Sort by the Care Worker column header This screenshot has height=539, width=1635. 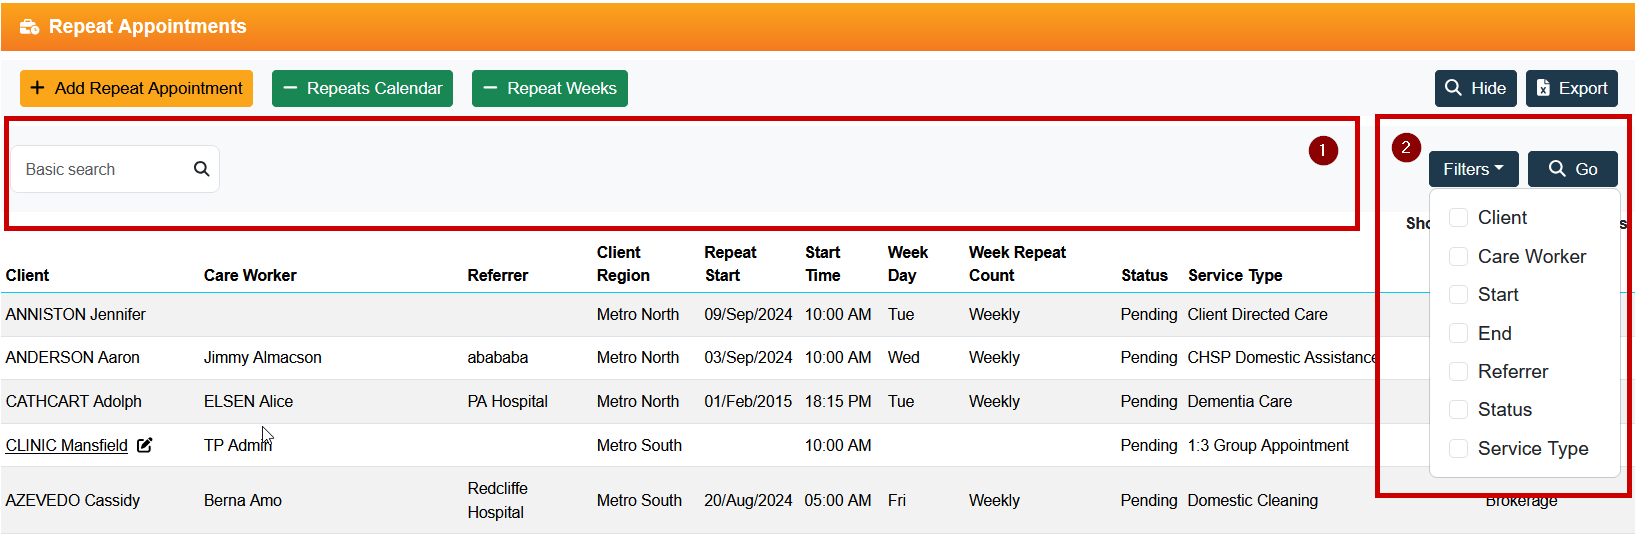[x=250, y=275]
